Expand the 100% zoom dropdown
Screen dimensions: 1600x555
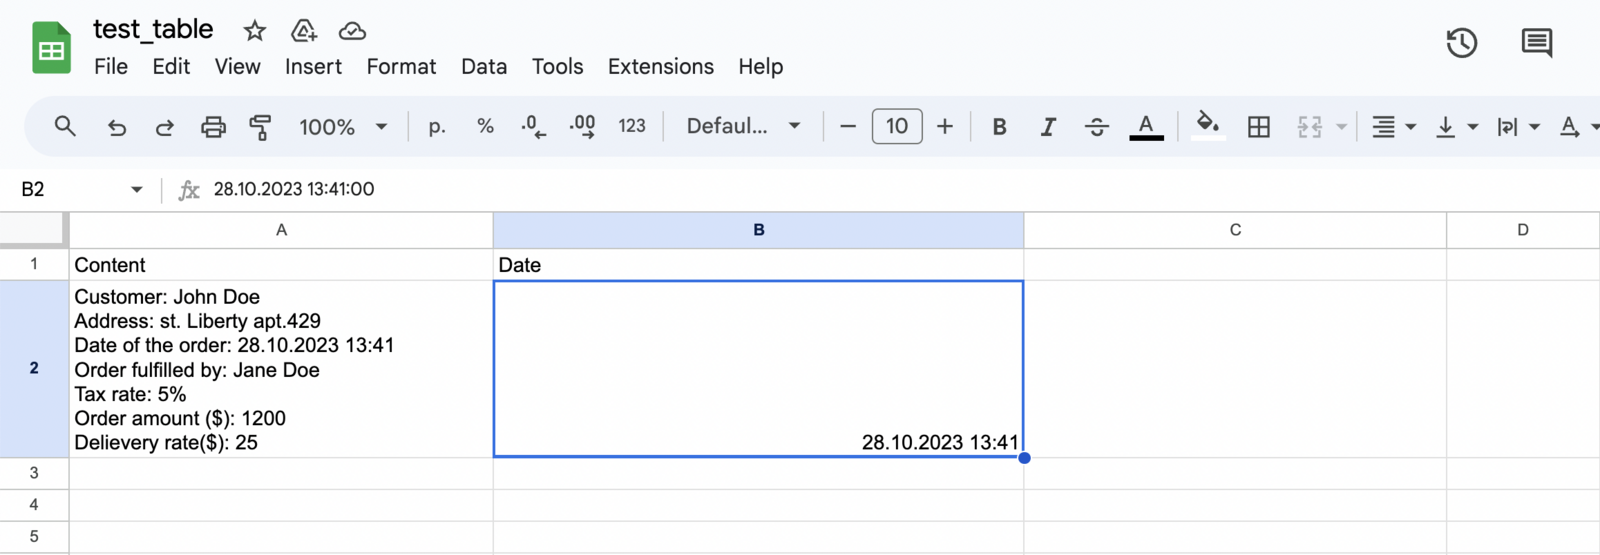(x=342, y=127)
